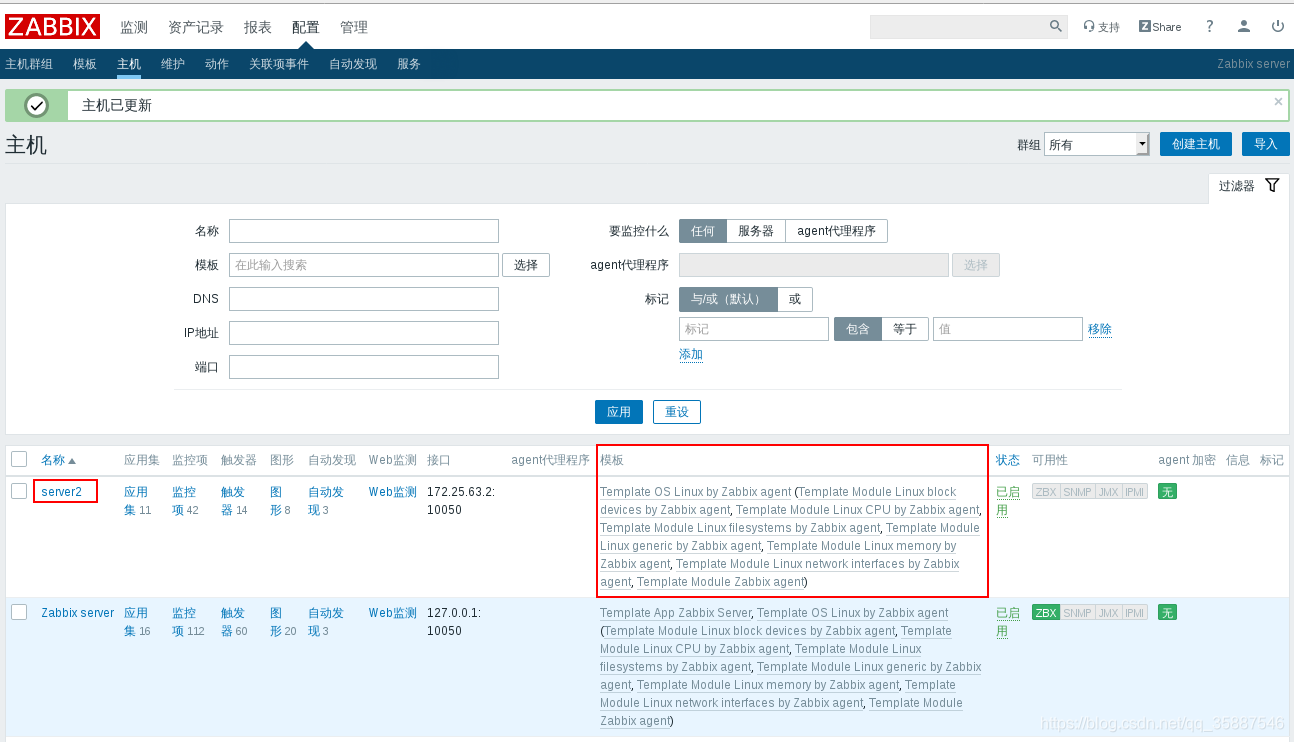The height and width of the screenshot is (742, 1294).
Task: Choose tag mode 与/或（默认）
Action: [728, 299]
